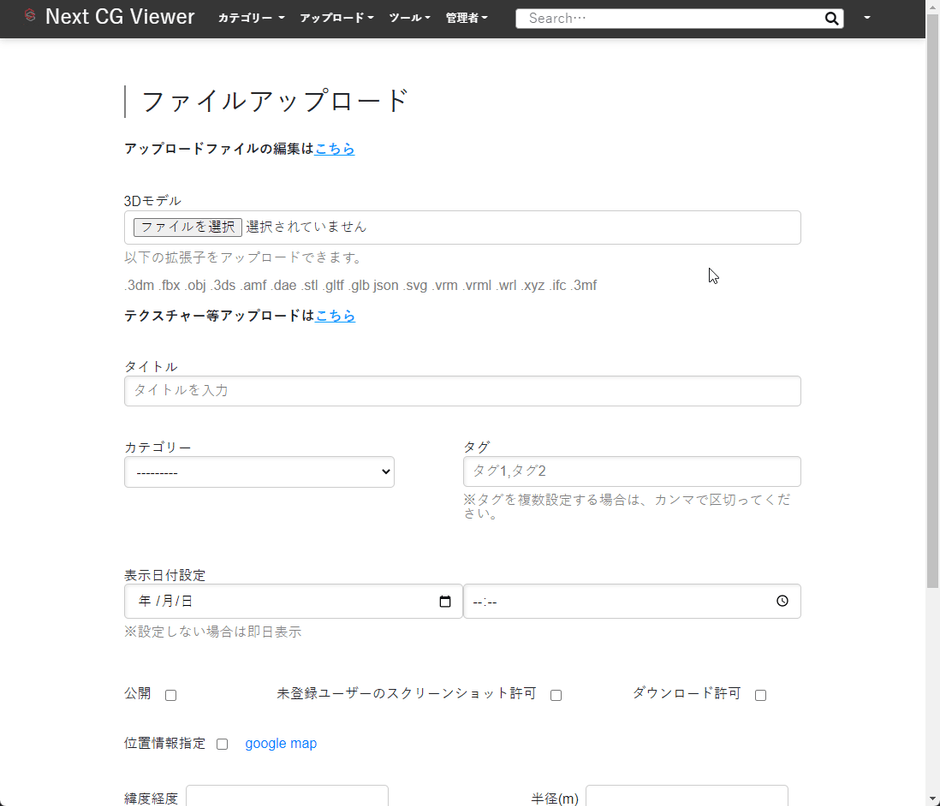940x806 pixels.
Task: Open the caret dropdown beside the search bar
Action: [866, 18]
